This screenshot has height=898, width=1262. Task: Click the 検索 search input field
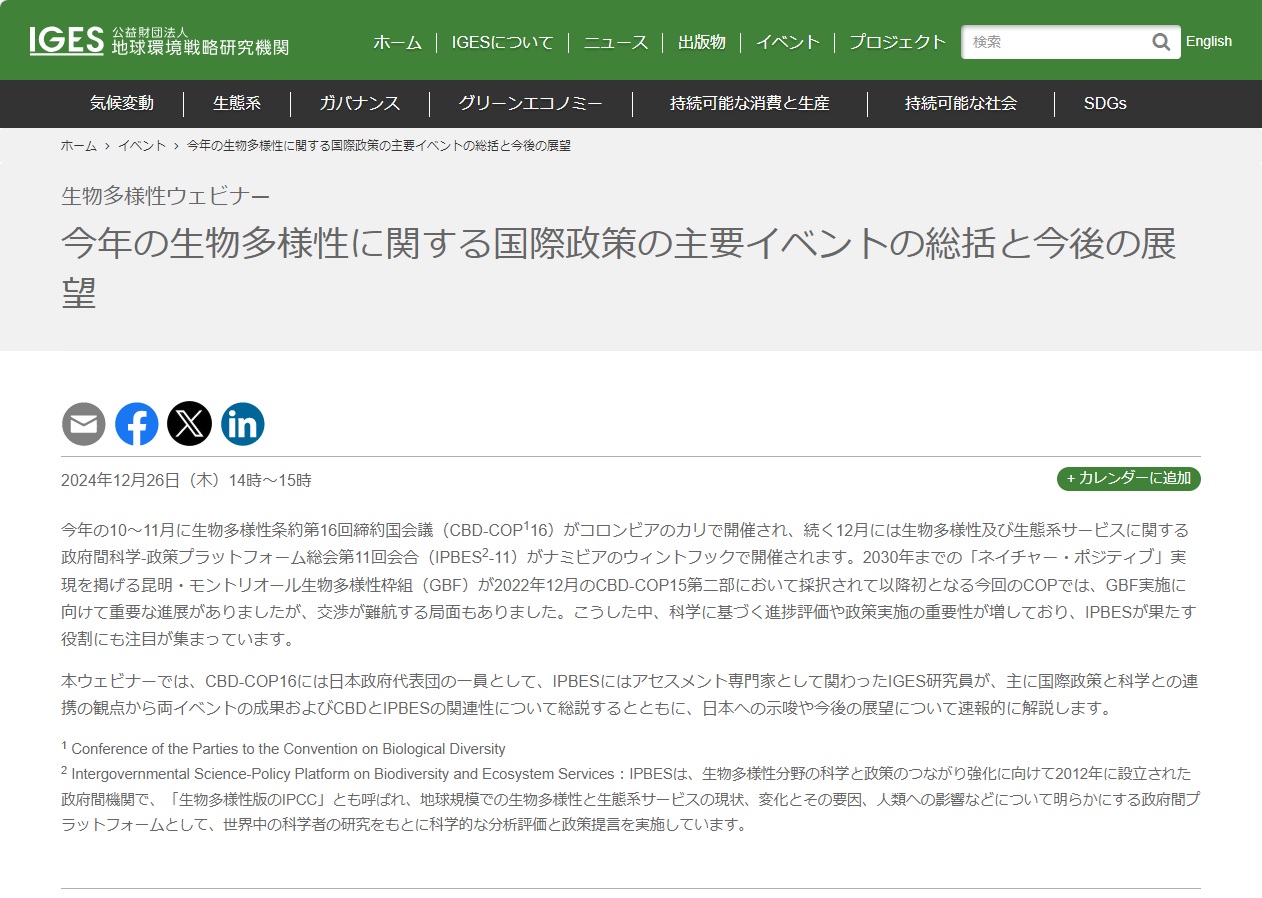(1055, 42)
